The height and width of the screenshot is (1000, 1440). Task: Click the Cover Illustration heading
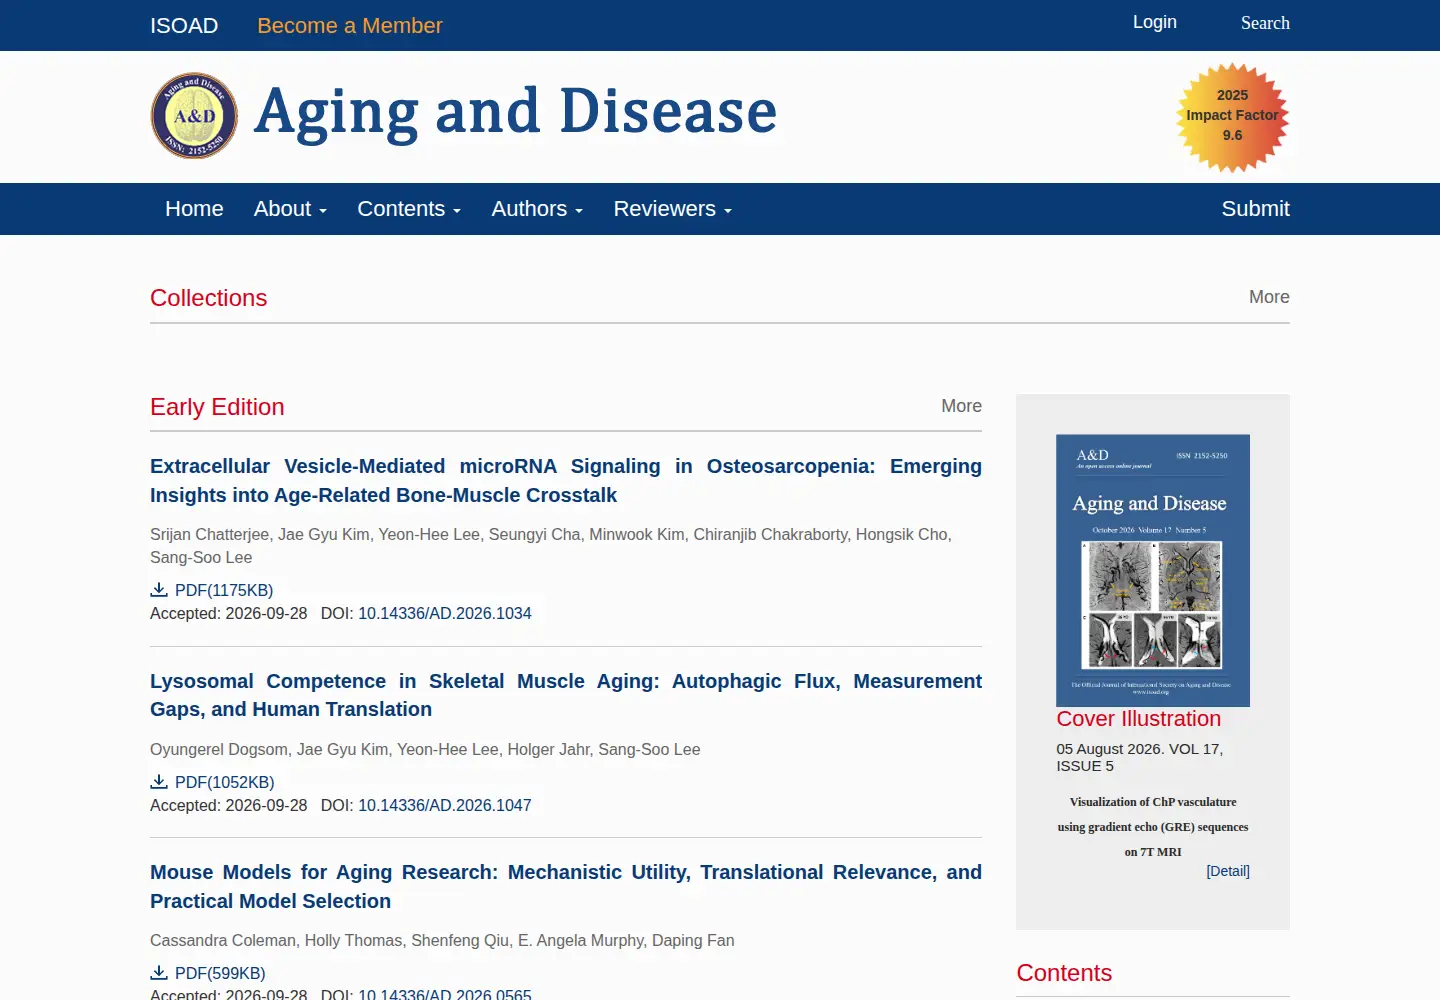[x=1139, y=719]
